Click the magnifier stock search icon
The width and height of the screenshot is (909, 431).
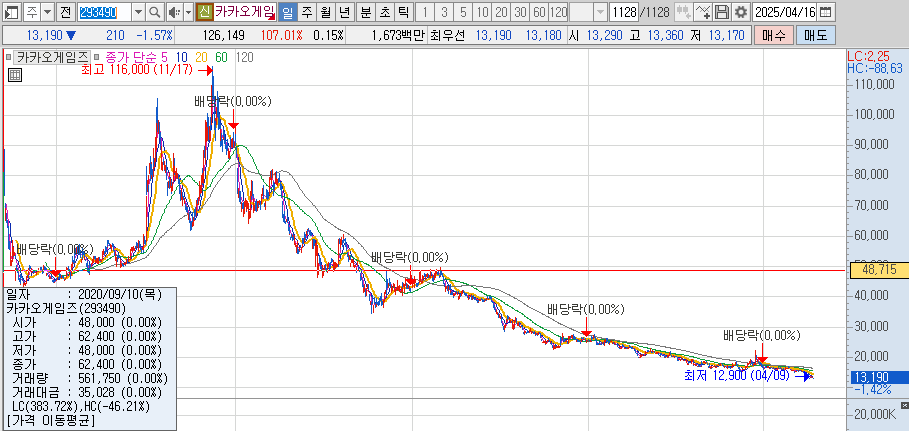(x=155, y=12)
